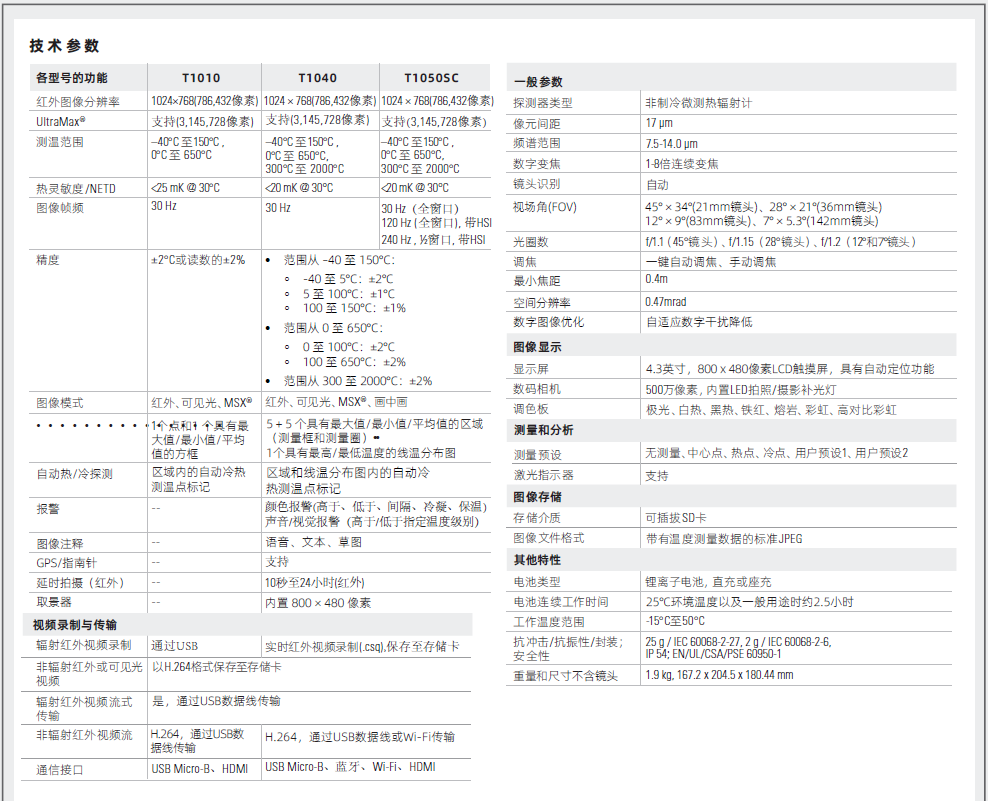Screen dimensions: 988x801
Task: Click the 电池类型 row label
Action: point(537,582)
